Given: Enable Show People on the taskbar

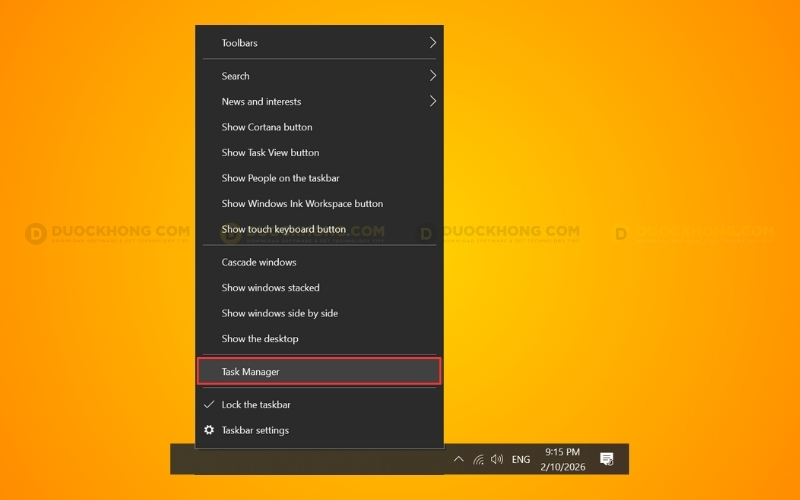Looking at the screenshot, I should click(280, 178).
